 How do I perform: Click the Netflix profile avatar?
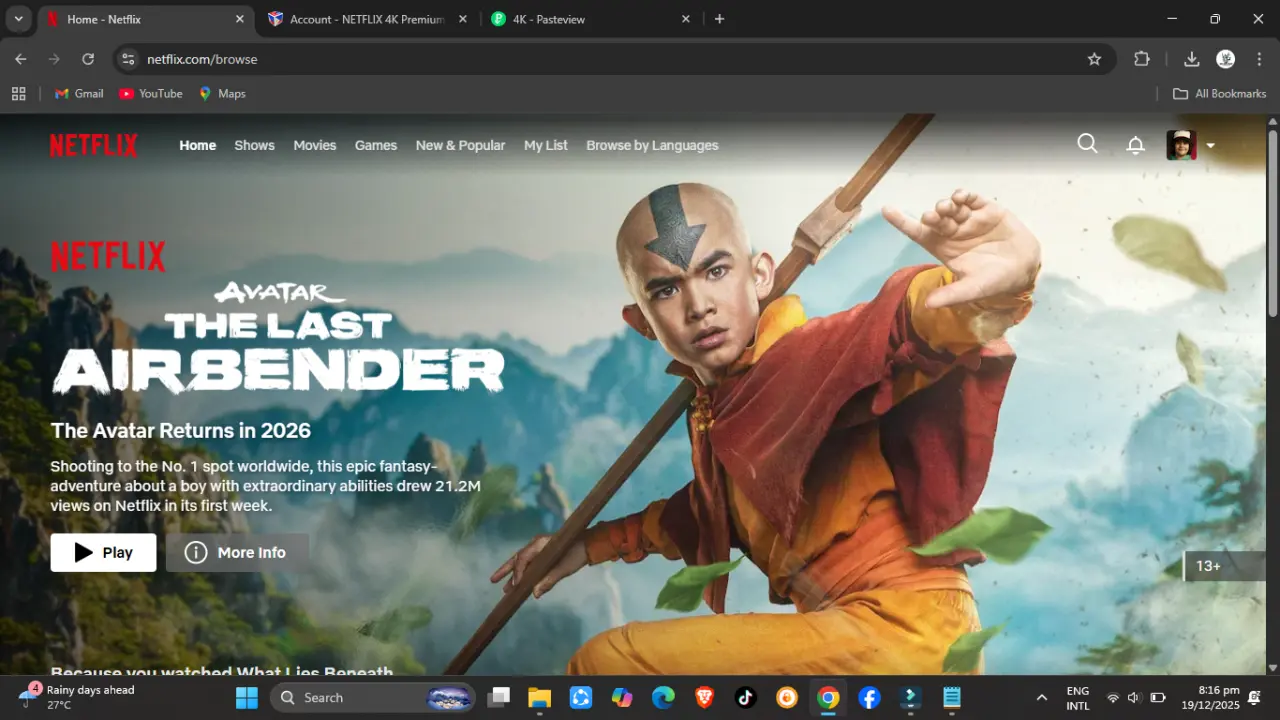click(x=1181, y=145)
